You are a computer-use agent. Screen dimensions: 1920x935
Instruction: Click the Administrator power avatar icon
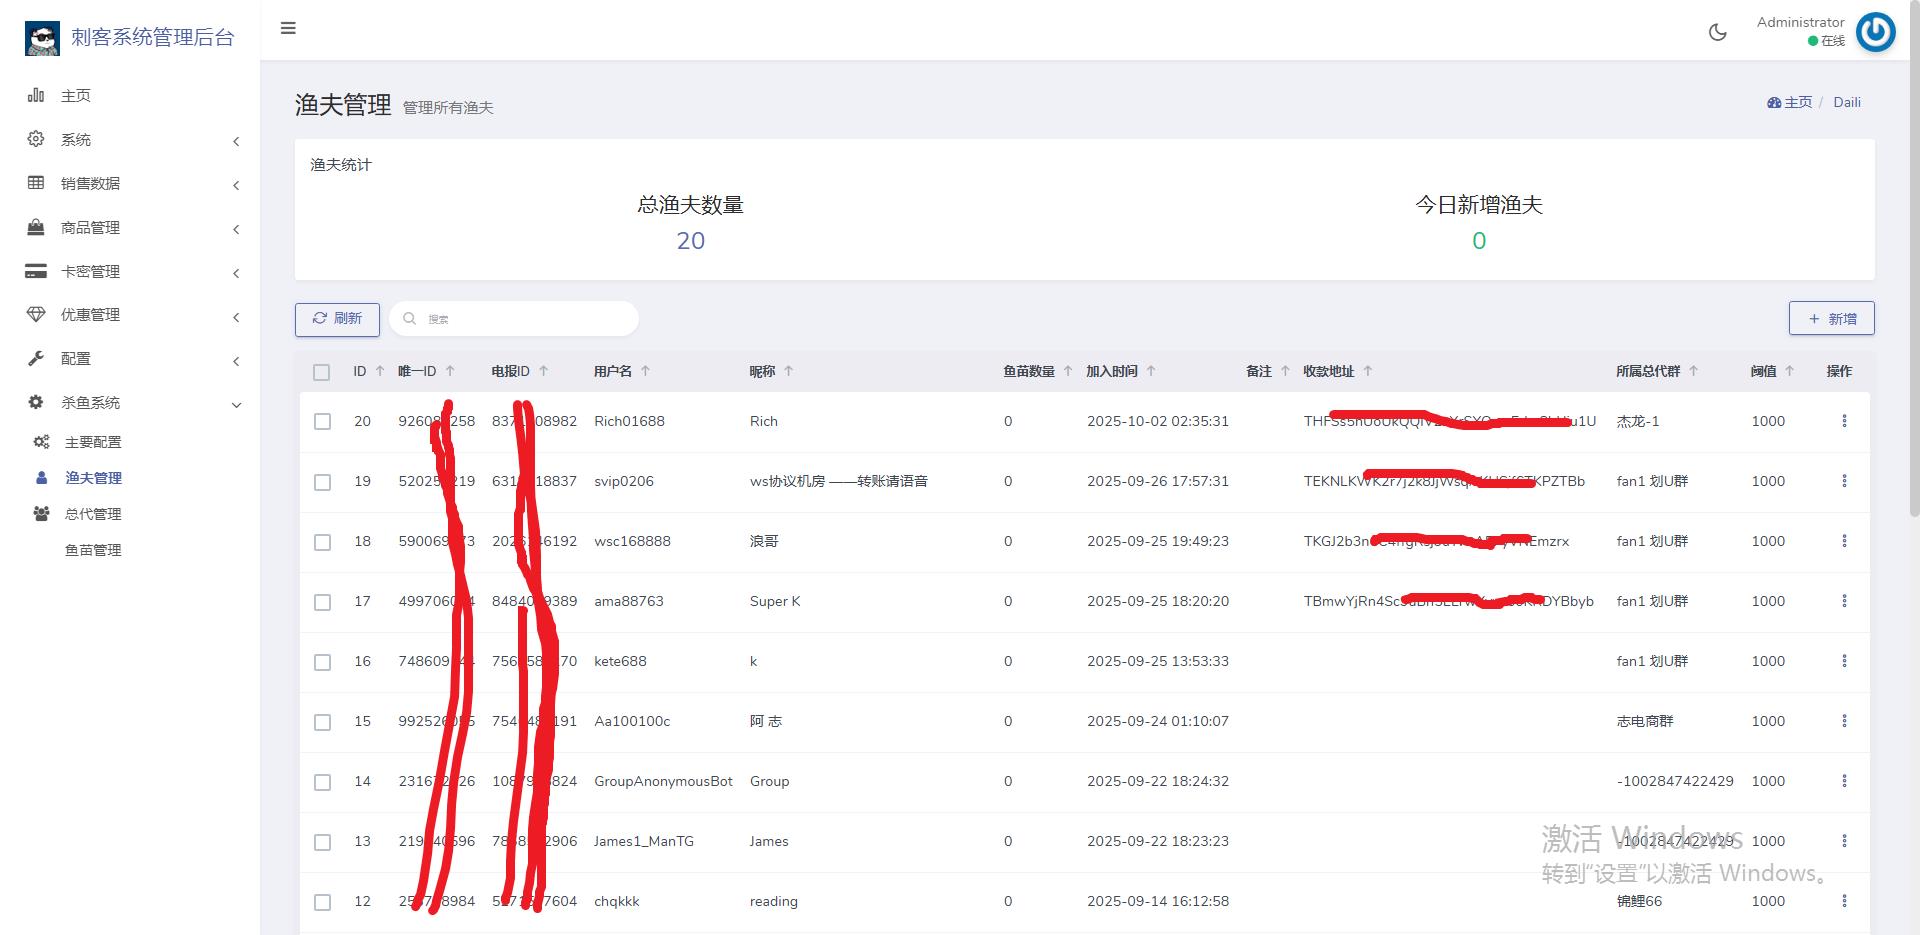(x=1875, y=32)
